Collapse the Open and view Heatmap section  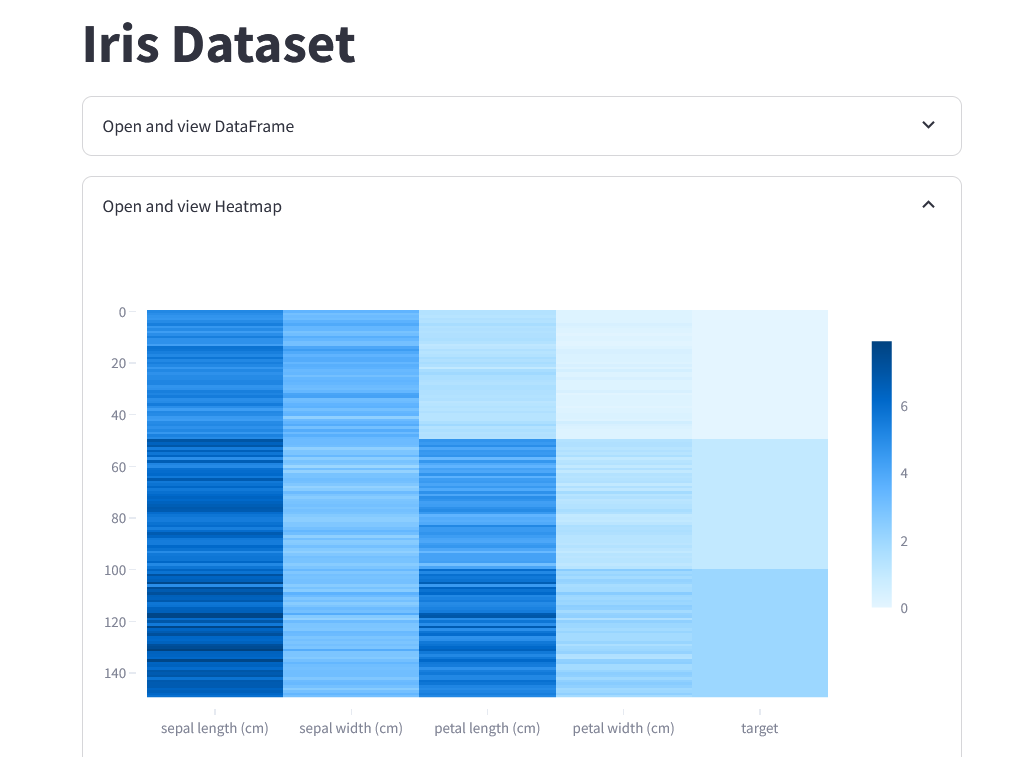tap(522, 206)
